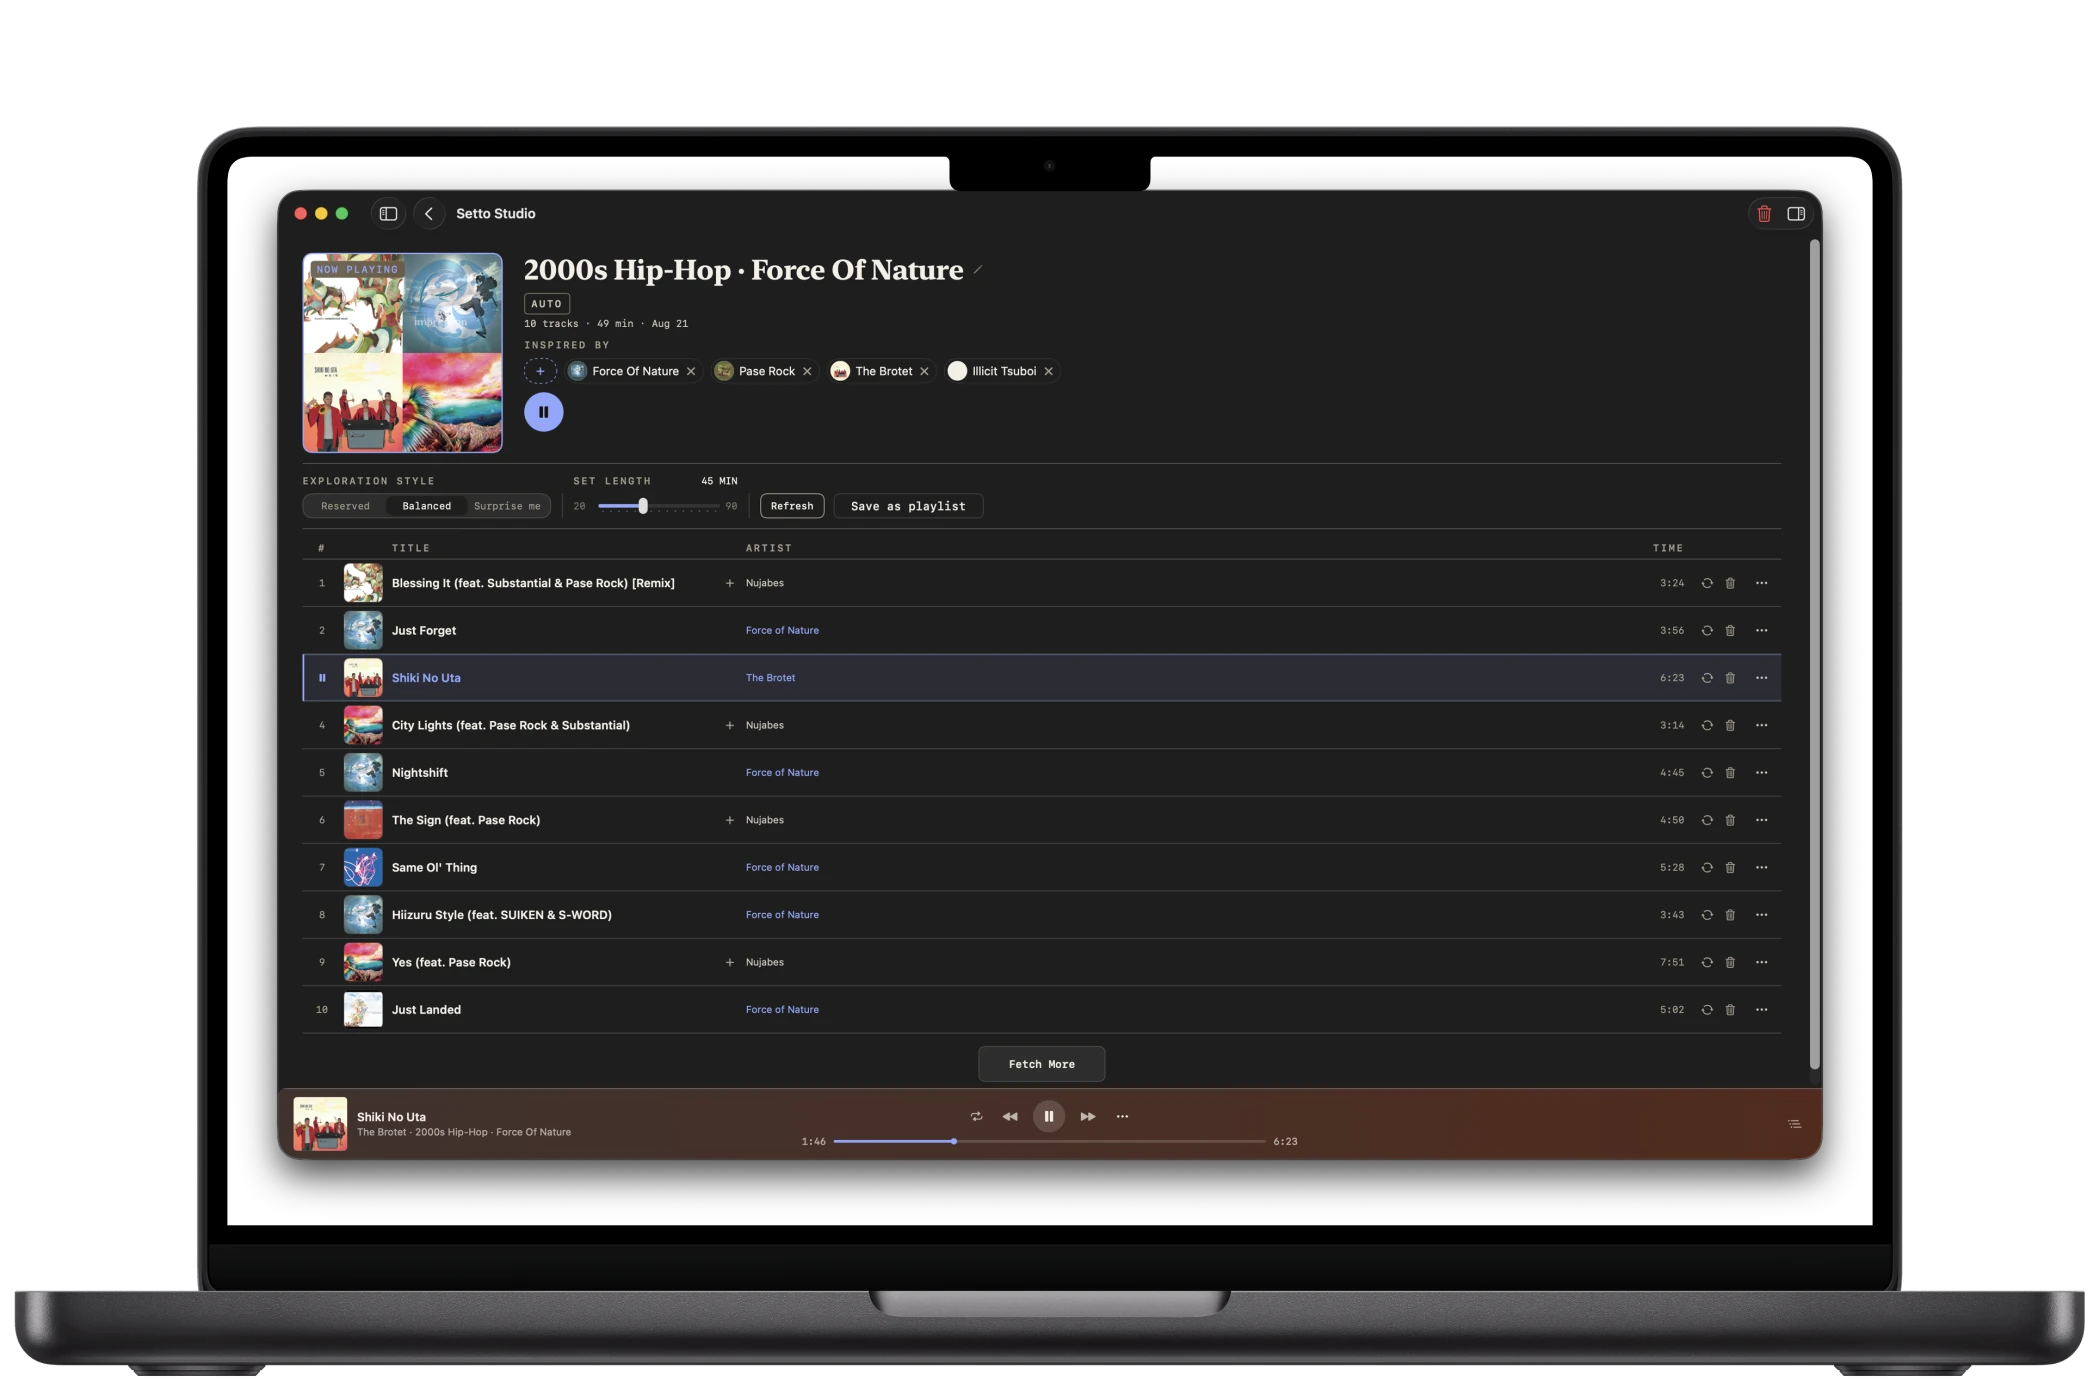Image resolution: width=2100 pixels, height=1382 pixels.
Task: Toggle the right side panel icon
Action: click(x=1796, y=214)
